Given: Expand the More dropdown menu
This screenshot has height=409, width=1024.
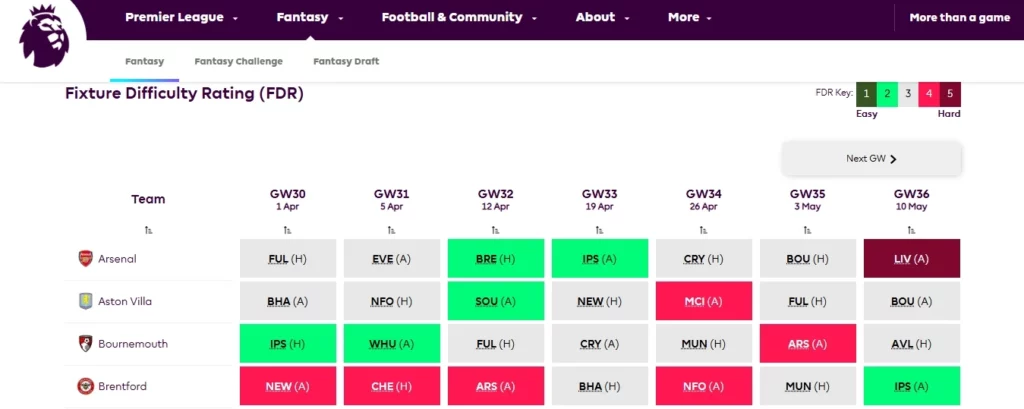Looking at the screenshot, I should [x=690, y=18].
